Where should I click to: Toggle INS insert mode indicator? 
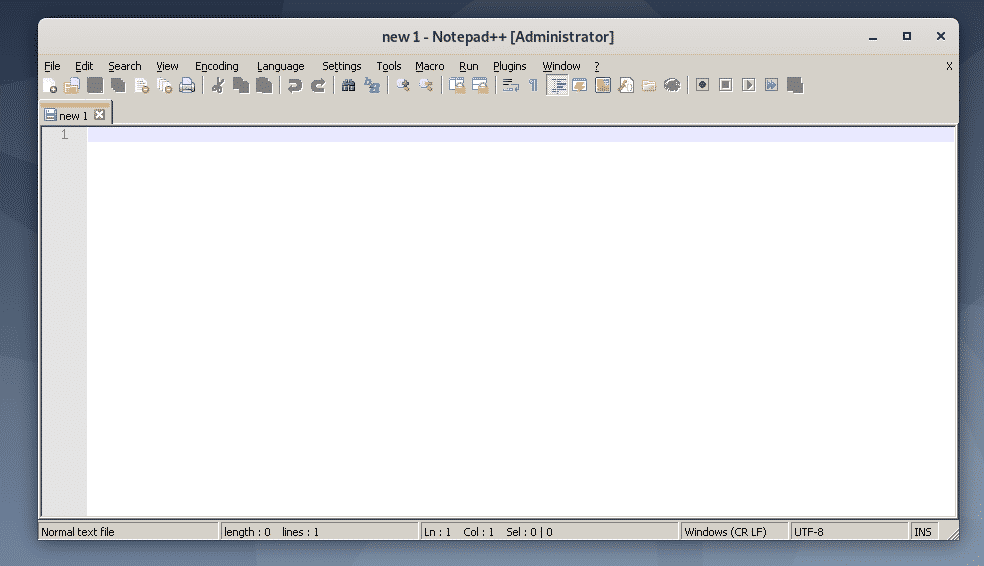[x=922, y=532]
